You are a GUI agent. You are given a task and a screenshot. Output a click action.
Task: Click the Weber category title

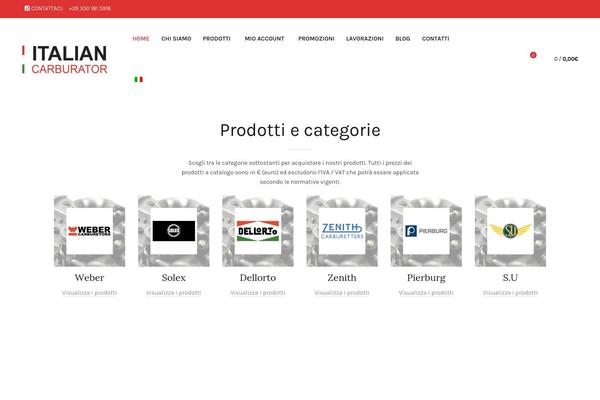(x=90, y=278)
